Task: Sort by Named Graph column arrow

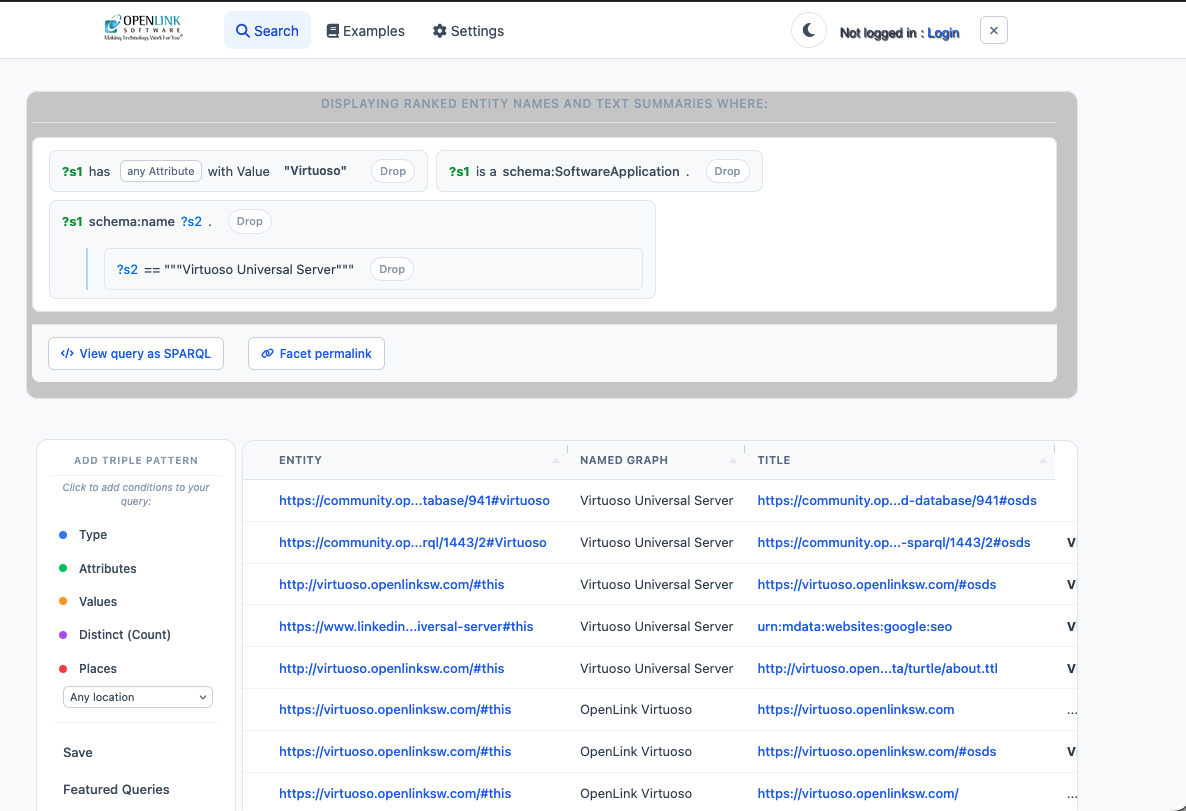Action: [733, 460]
